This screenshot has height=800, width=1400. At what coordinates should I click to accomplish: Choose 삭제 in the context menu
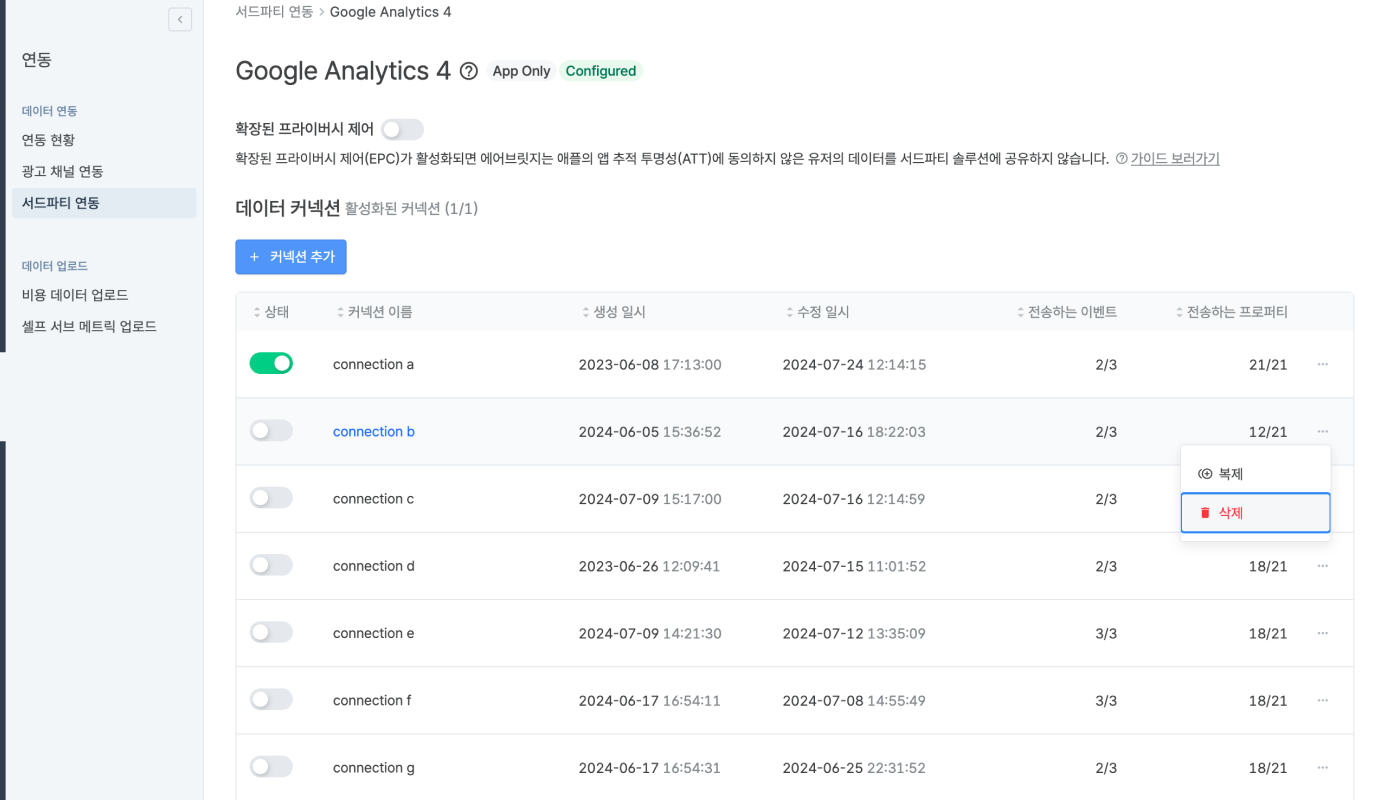1255,513
